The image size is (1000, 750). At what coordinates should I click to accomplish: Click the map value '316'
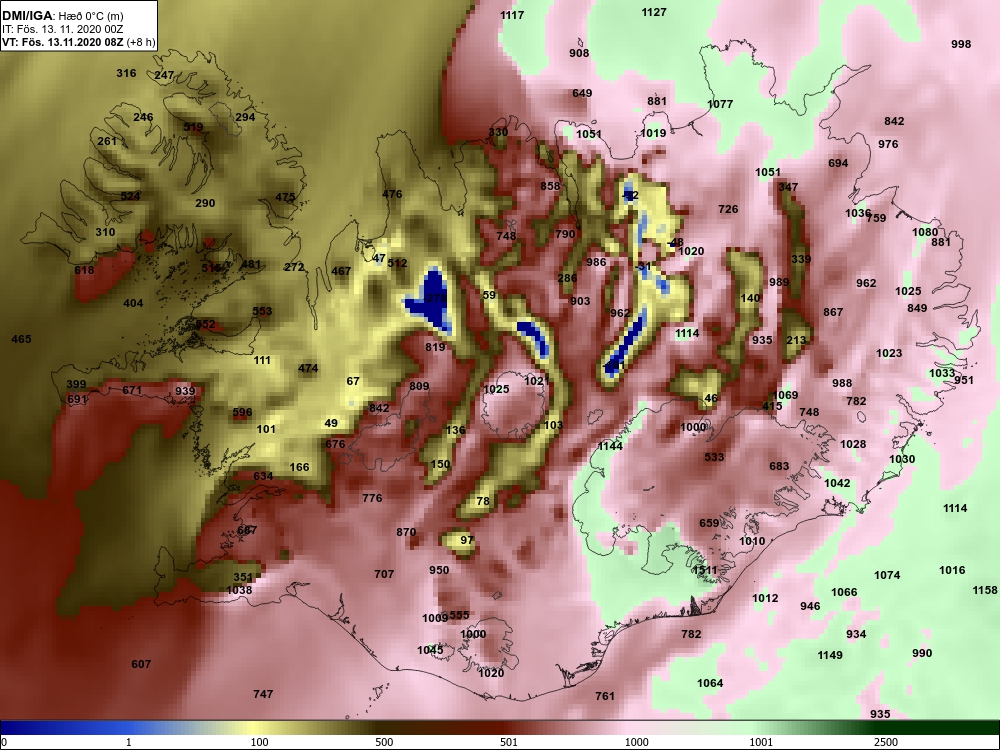coord(126,73)
